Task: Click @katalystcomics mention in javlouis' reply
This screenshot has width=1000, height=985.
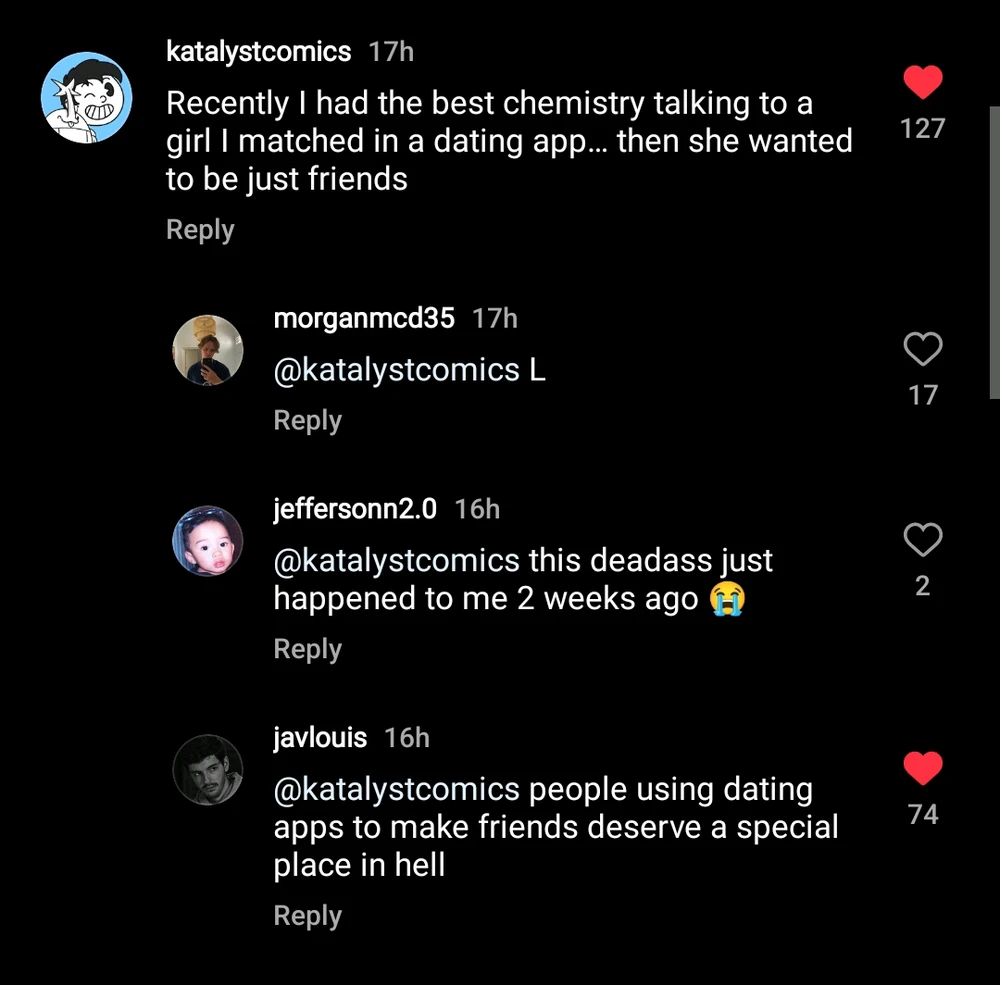Action: (396, 789)
